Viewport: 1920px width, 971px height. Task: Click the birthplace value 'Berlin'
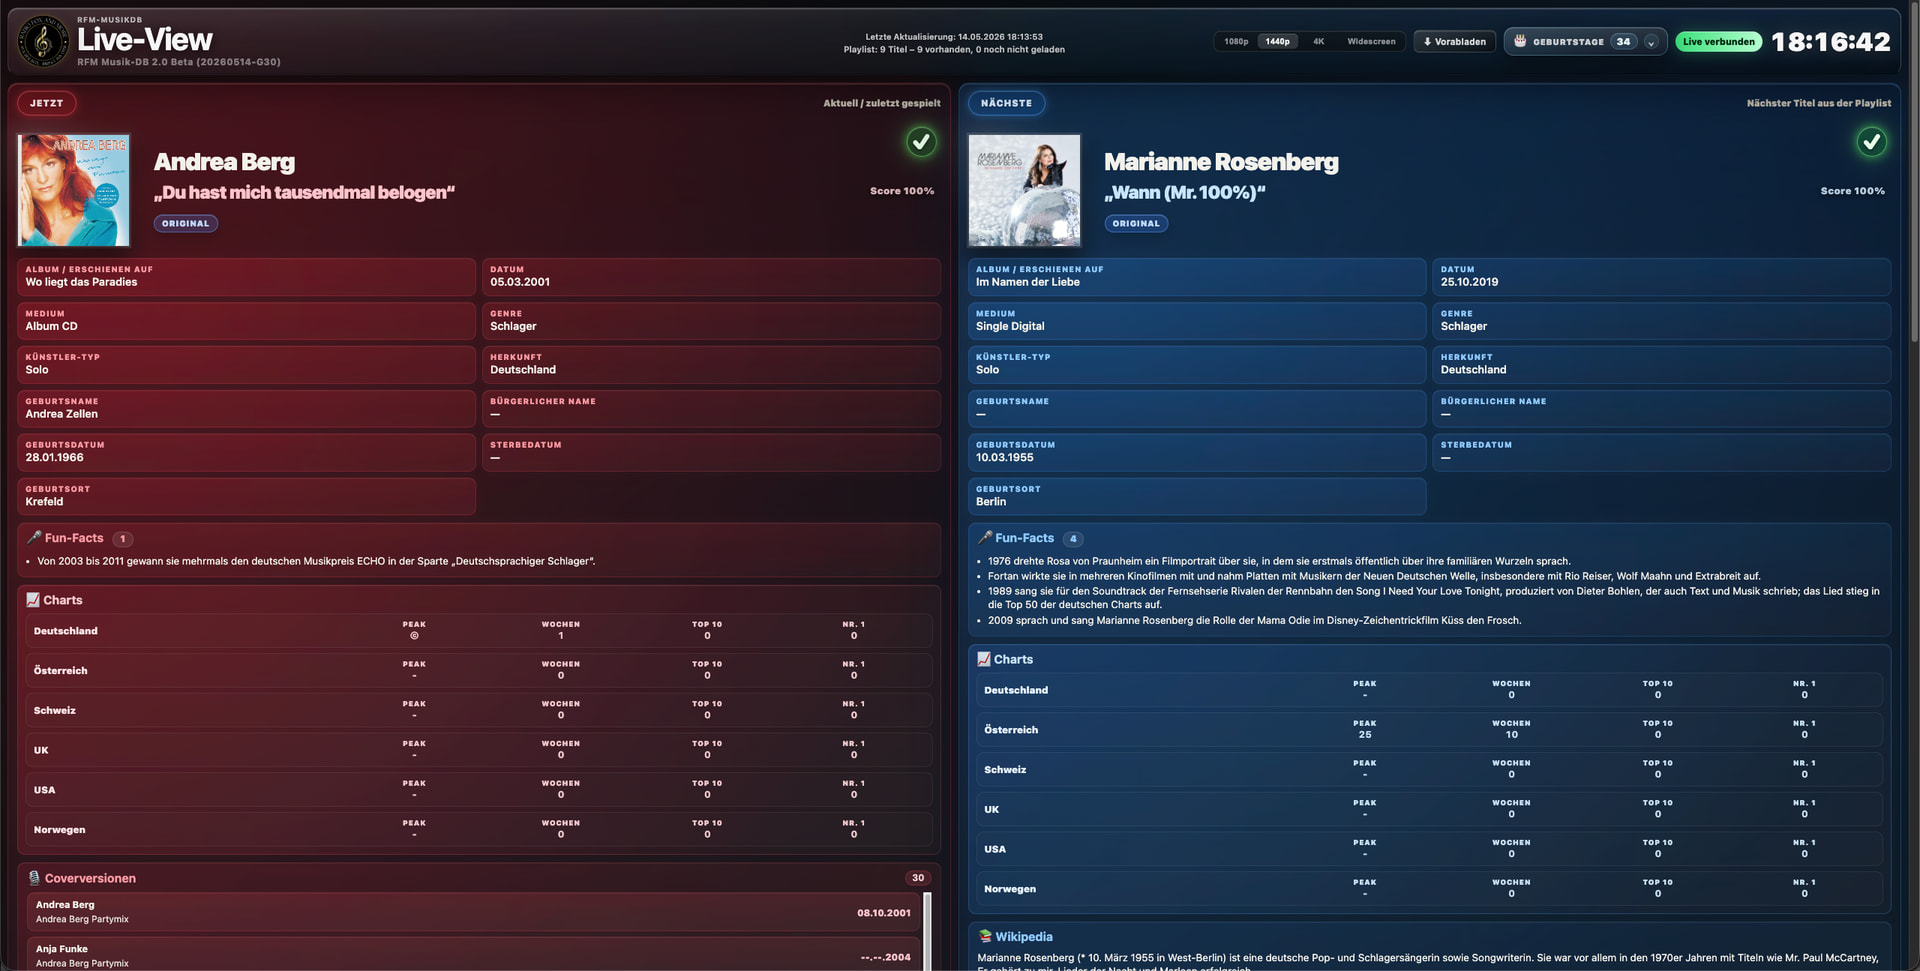[991, 502]
